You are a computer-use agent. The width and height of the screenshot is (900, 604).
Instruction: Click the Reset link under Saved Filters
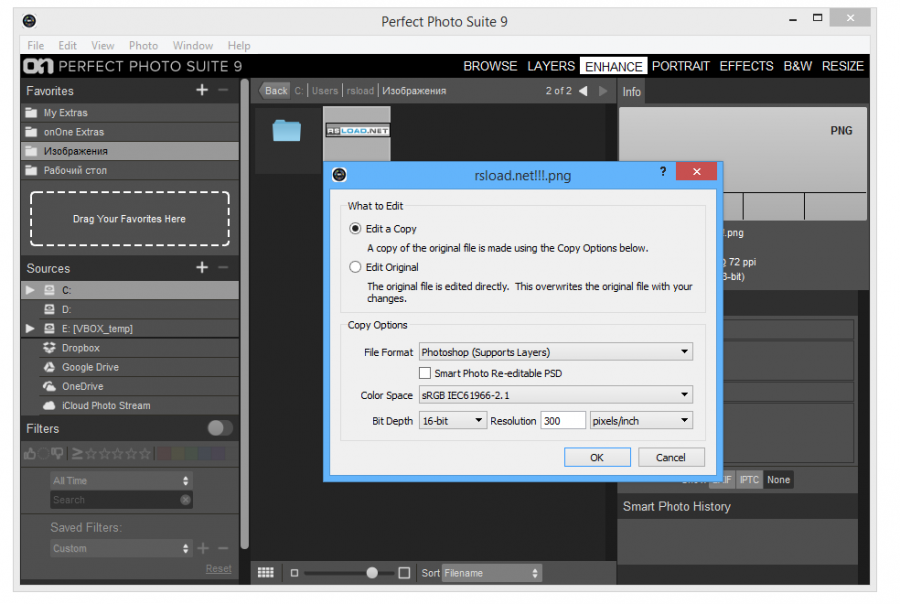[x=219, y=568]
